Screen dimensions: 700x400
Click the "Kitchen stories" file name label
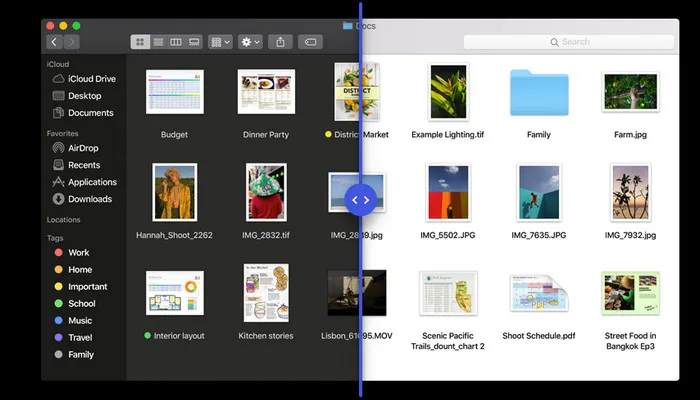[266, 336]
